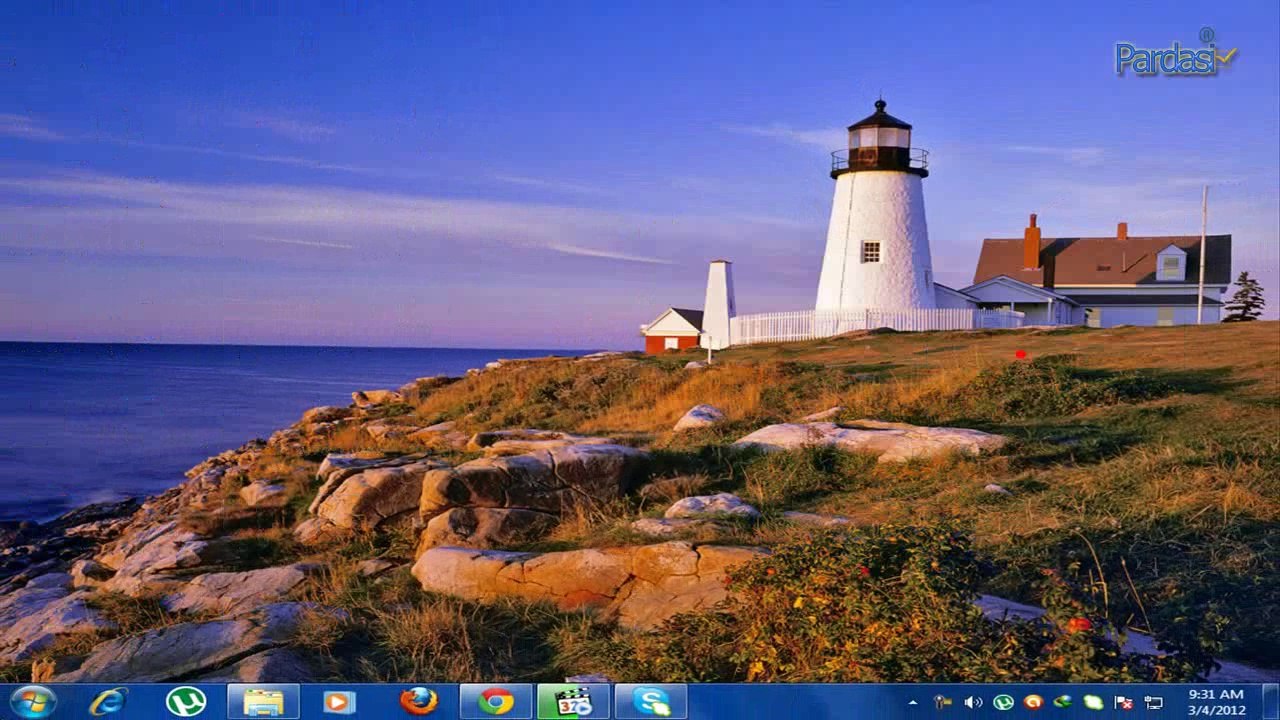Image resolution: width=1280 pixels, height=720 pixels.
Task: Open the orange antivirus tray icon
Action: 1033,702
